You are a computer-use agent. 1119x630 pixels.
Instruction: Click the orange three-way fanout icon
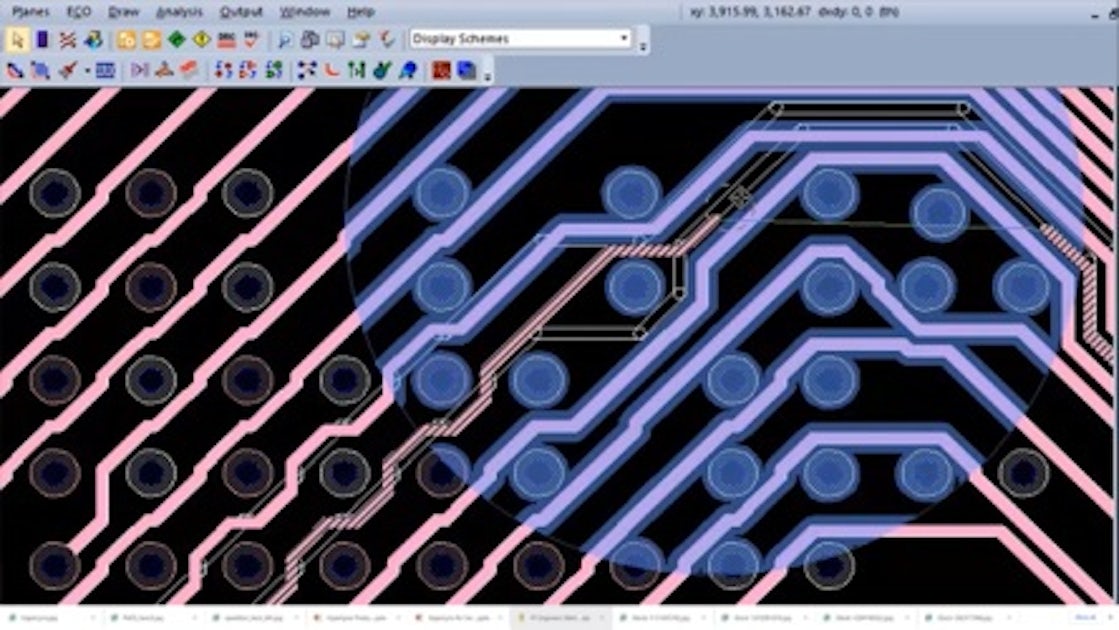(x=164, y=70)
